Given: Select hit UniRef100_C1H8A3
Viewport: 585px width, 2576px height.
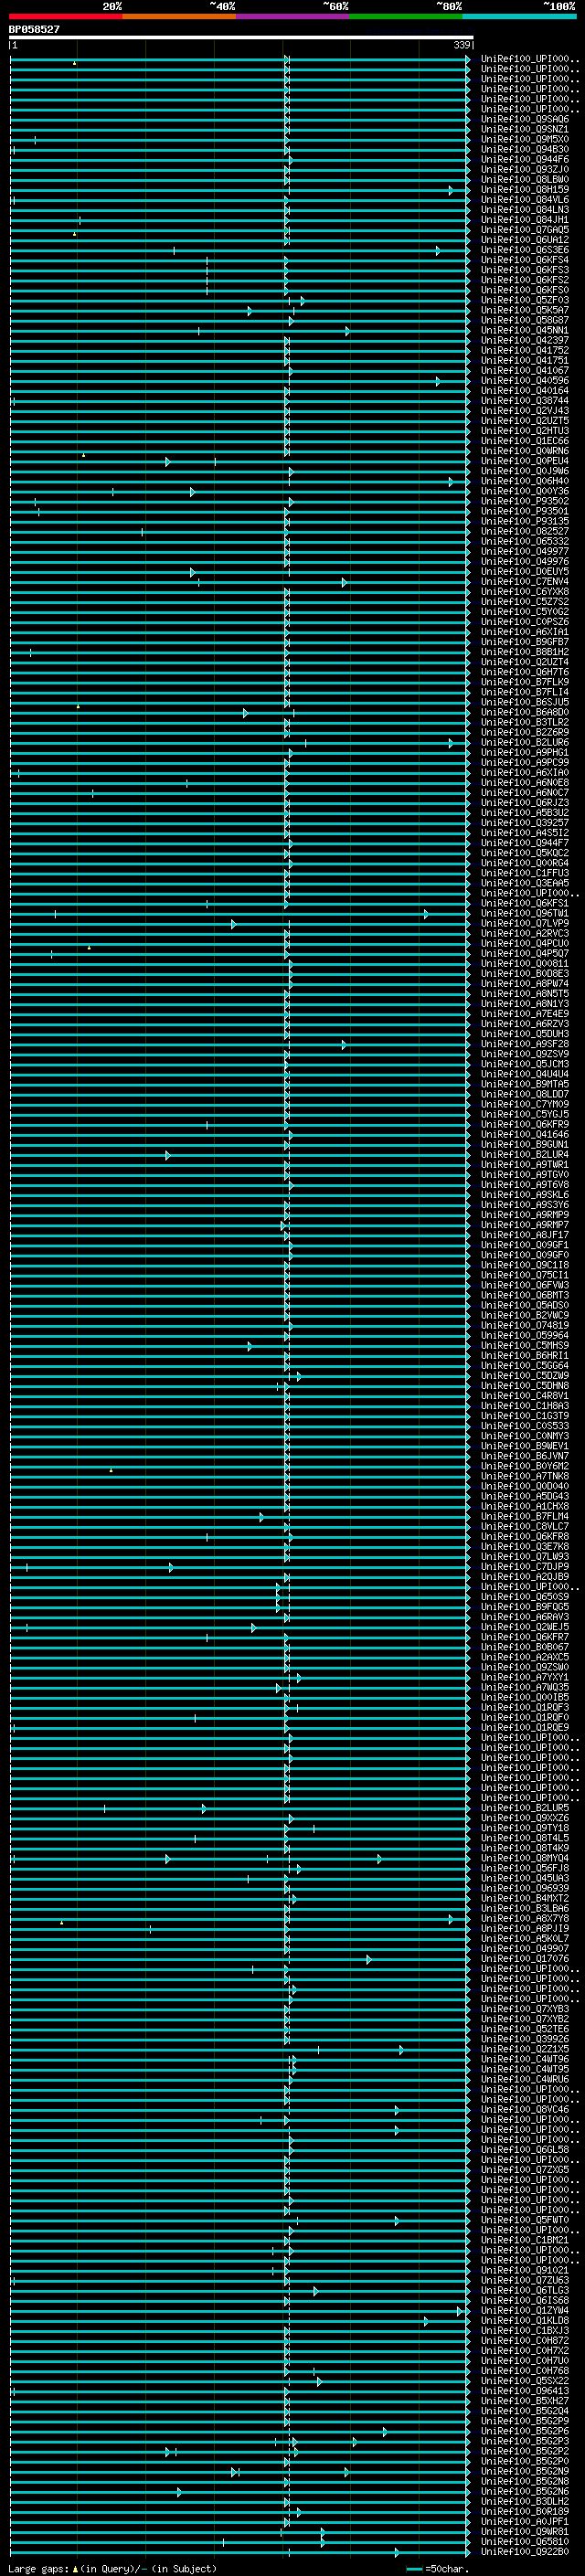Looking at the screenshot, I should click(524, 1405).
